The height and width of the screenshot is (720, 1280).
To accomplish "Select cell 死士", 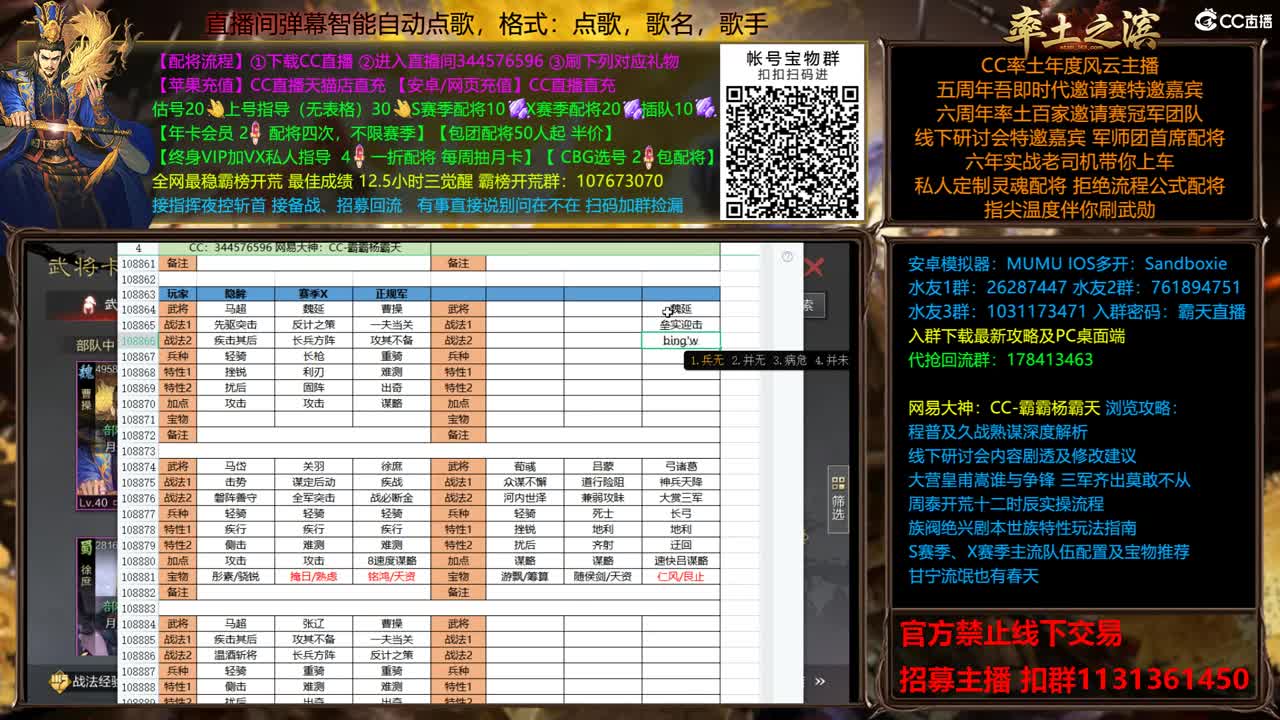I will click(603, 514).
